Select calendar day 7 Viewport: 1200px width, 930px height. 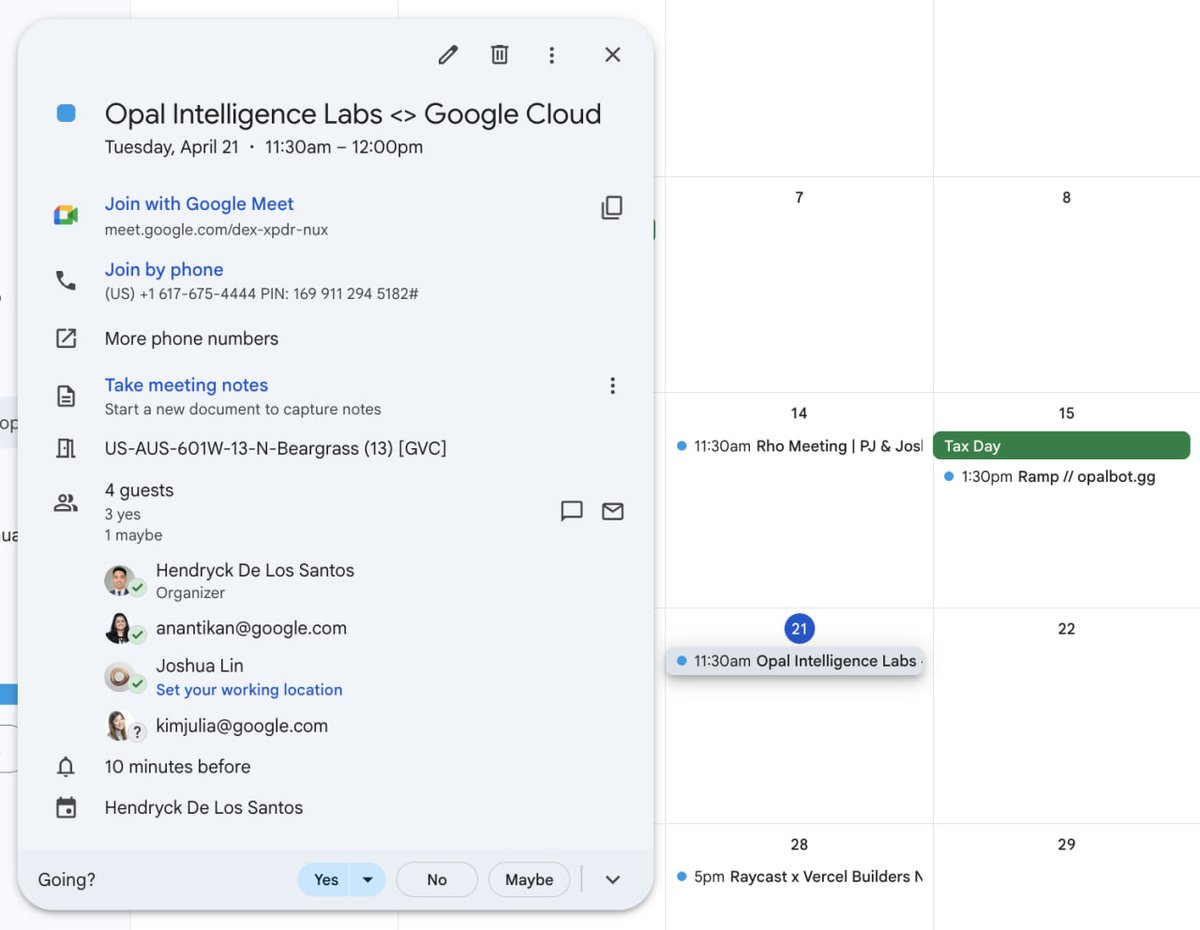point(799,198)
